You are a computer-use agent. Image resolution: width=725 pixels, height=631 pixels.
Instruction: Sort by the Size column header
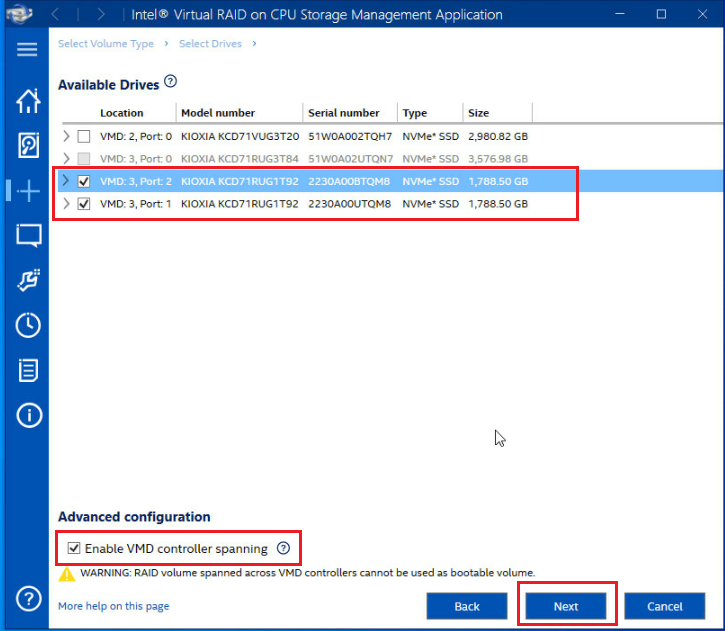click(479, 113)
